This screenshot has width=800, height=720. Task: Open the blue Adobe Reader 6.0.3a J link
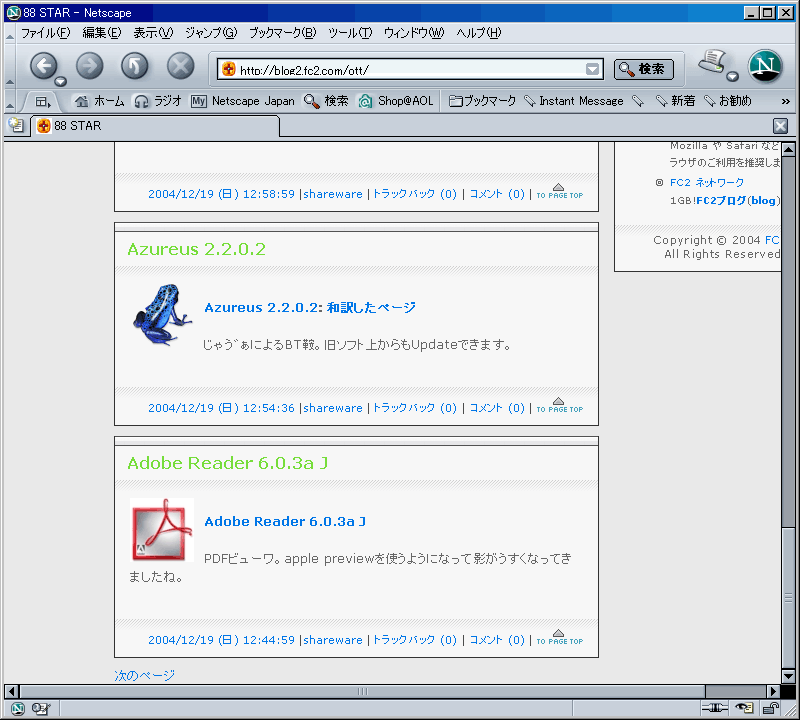coord(285,522)
